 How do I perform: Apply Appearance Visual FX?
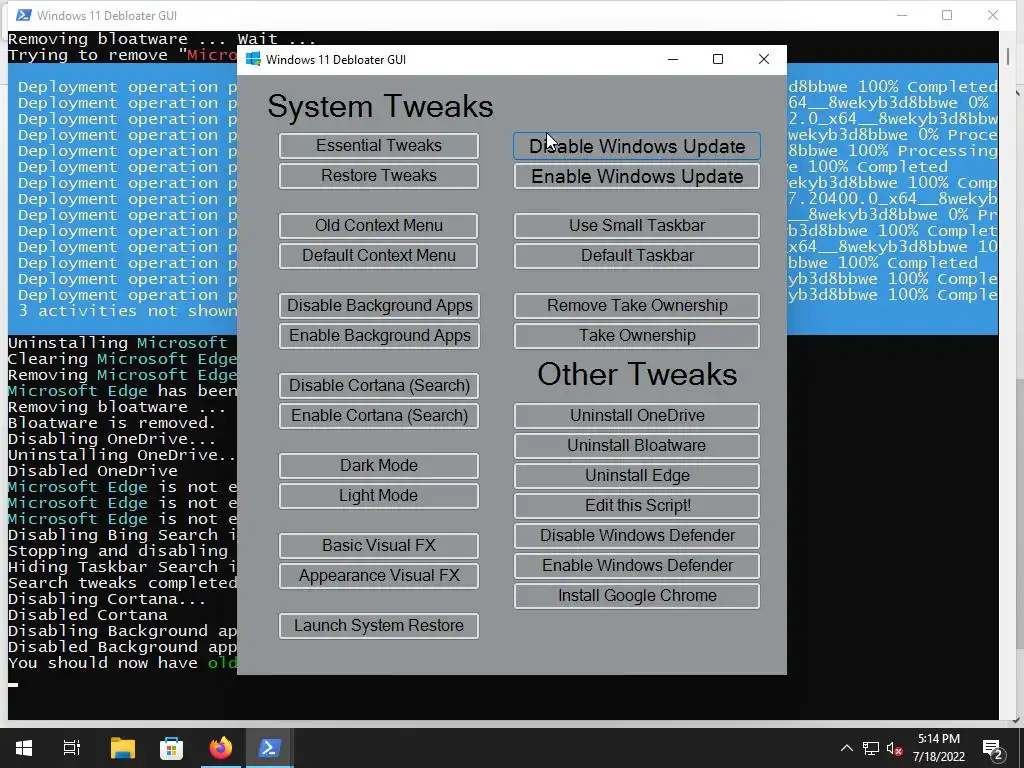(x=379, y=575)
